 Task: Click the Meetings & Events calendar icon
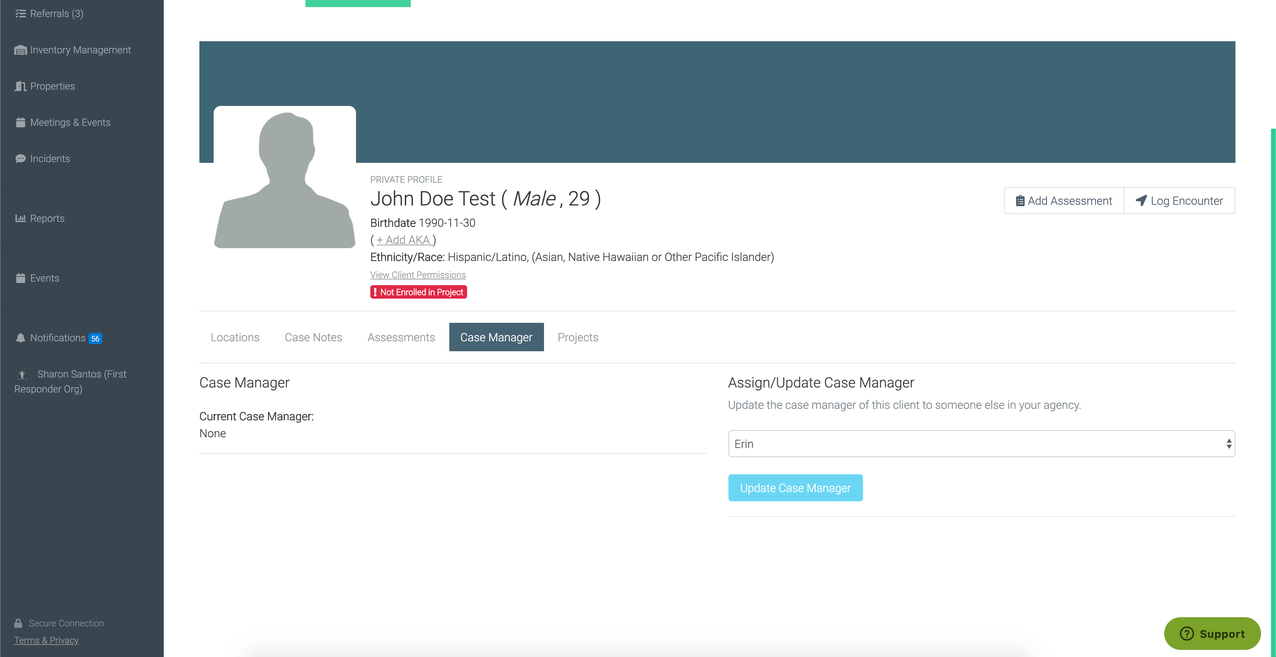tap(20, 122)
